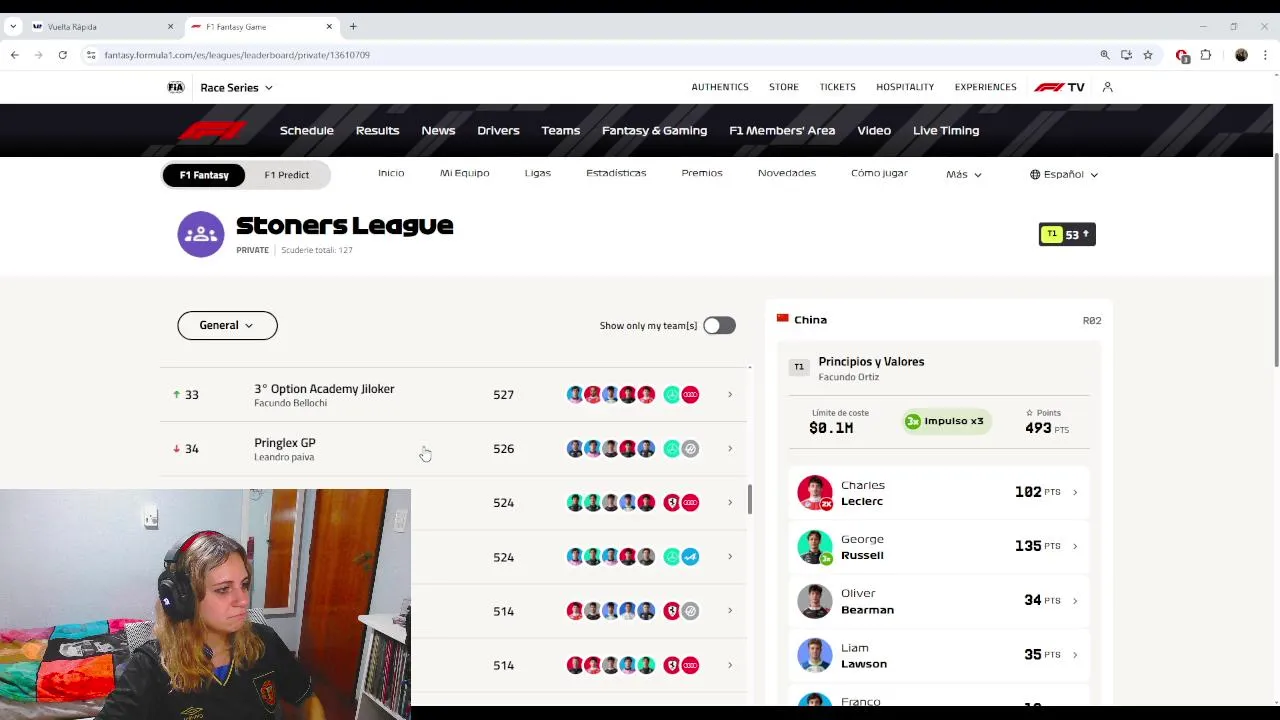
Task: Open Drivers in main navigation
Action: (498, 131)
